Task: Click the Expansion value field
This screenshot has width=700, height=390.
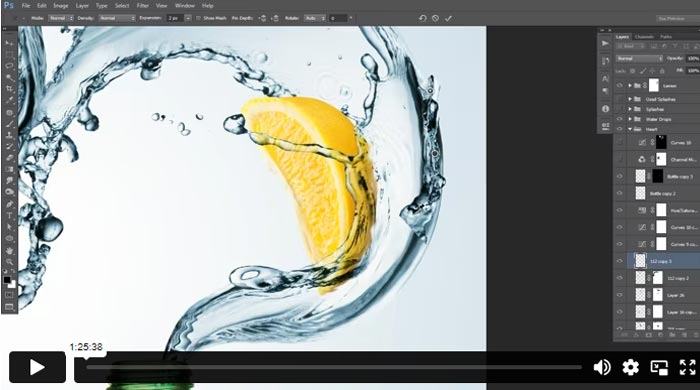Action: tap(175, 18)
